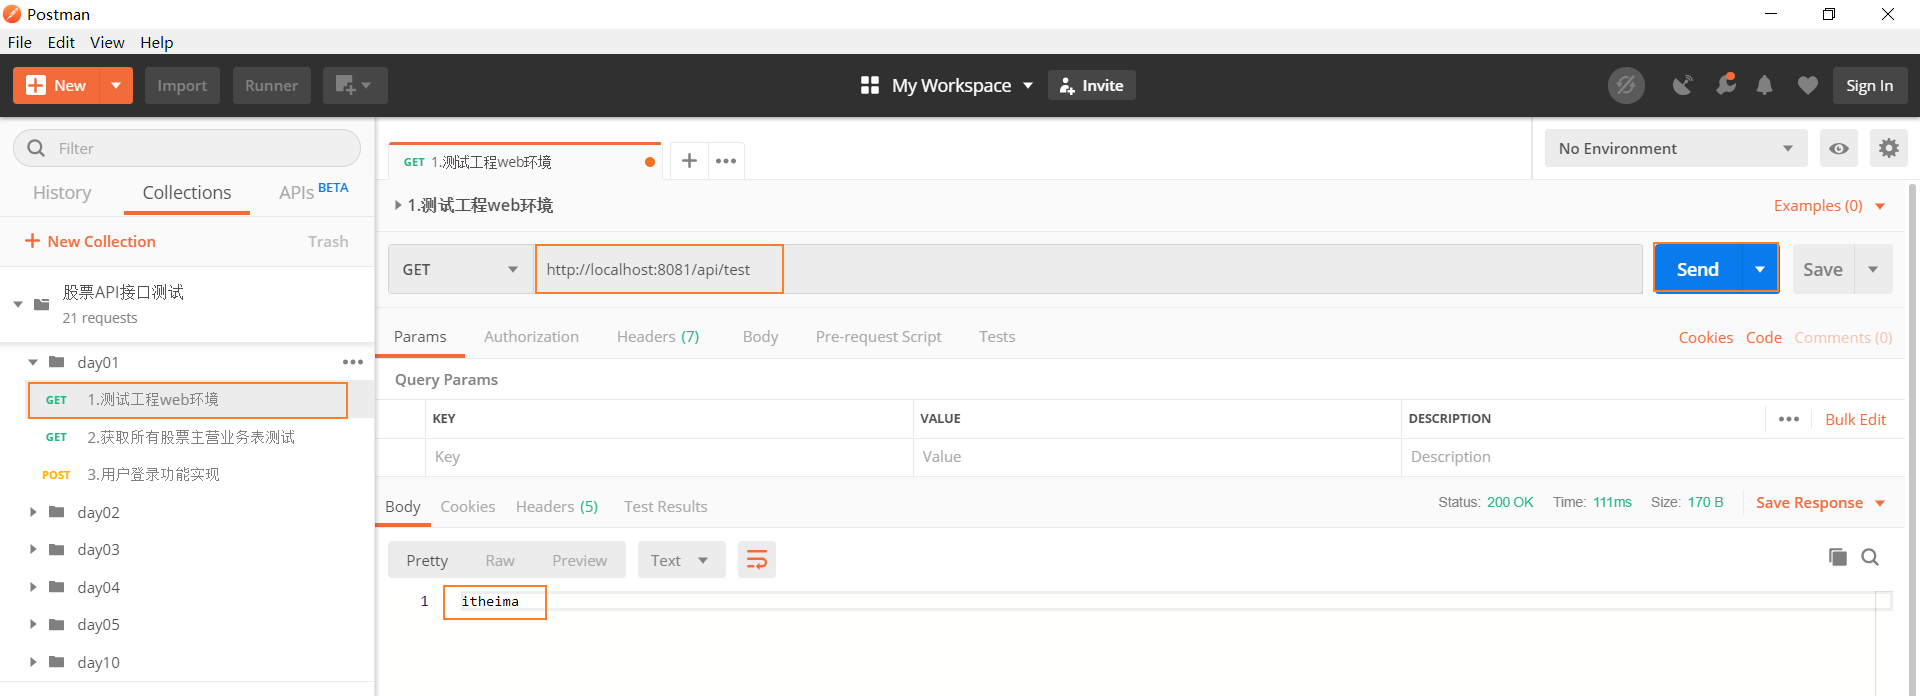This screenshot has width=1920, height=696.
Task: Click the unsaved orange dot on request tab
Action: click(x=650, y=162)
